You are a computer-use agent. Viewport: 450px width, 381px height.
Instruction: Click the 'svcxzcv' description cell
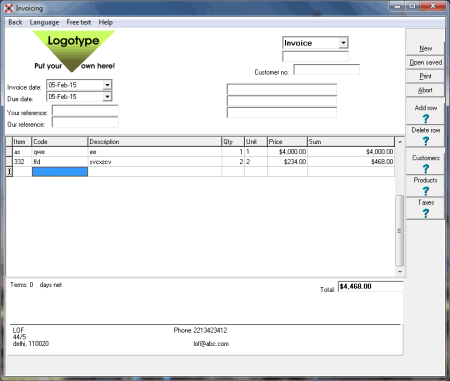pyautogui.click(x=155, y=162)
